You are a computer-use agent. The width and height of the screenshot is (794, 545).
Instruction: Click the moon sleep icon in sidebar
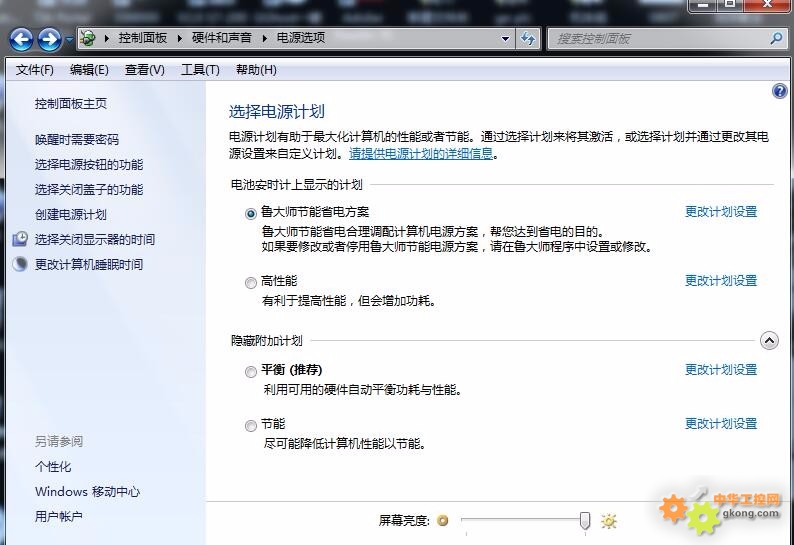20,264
